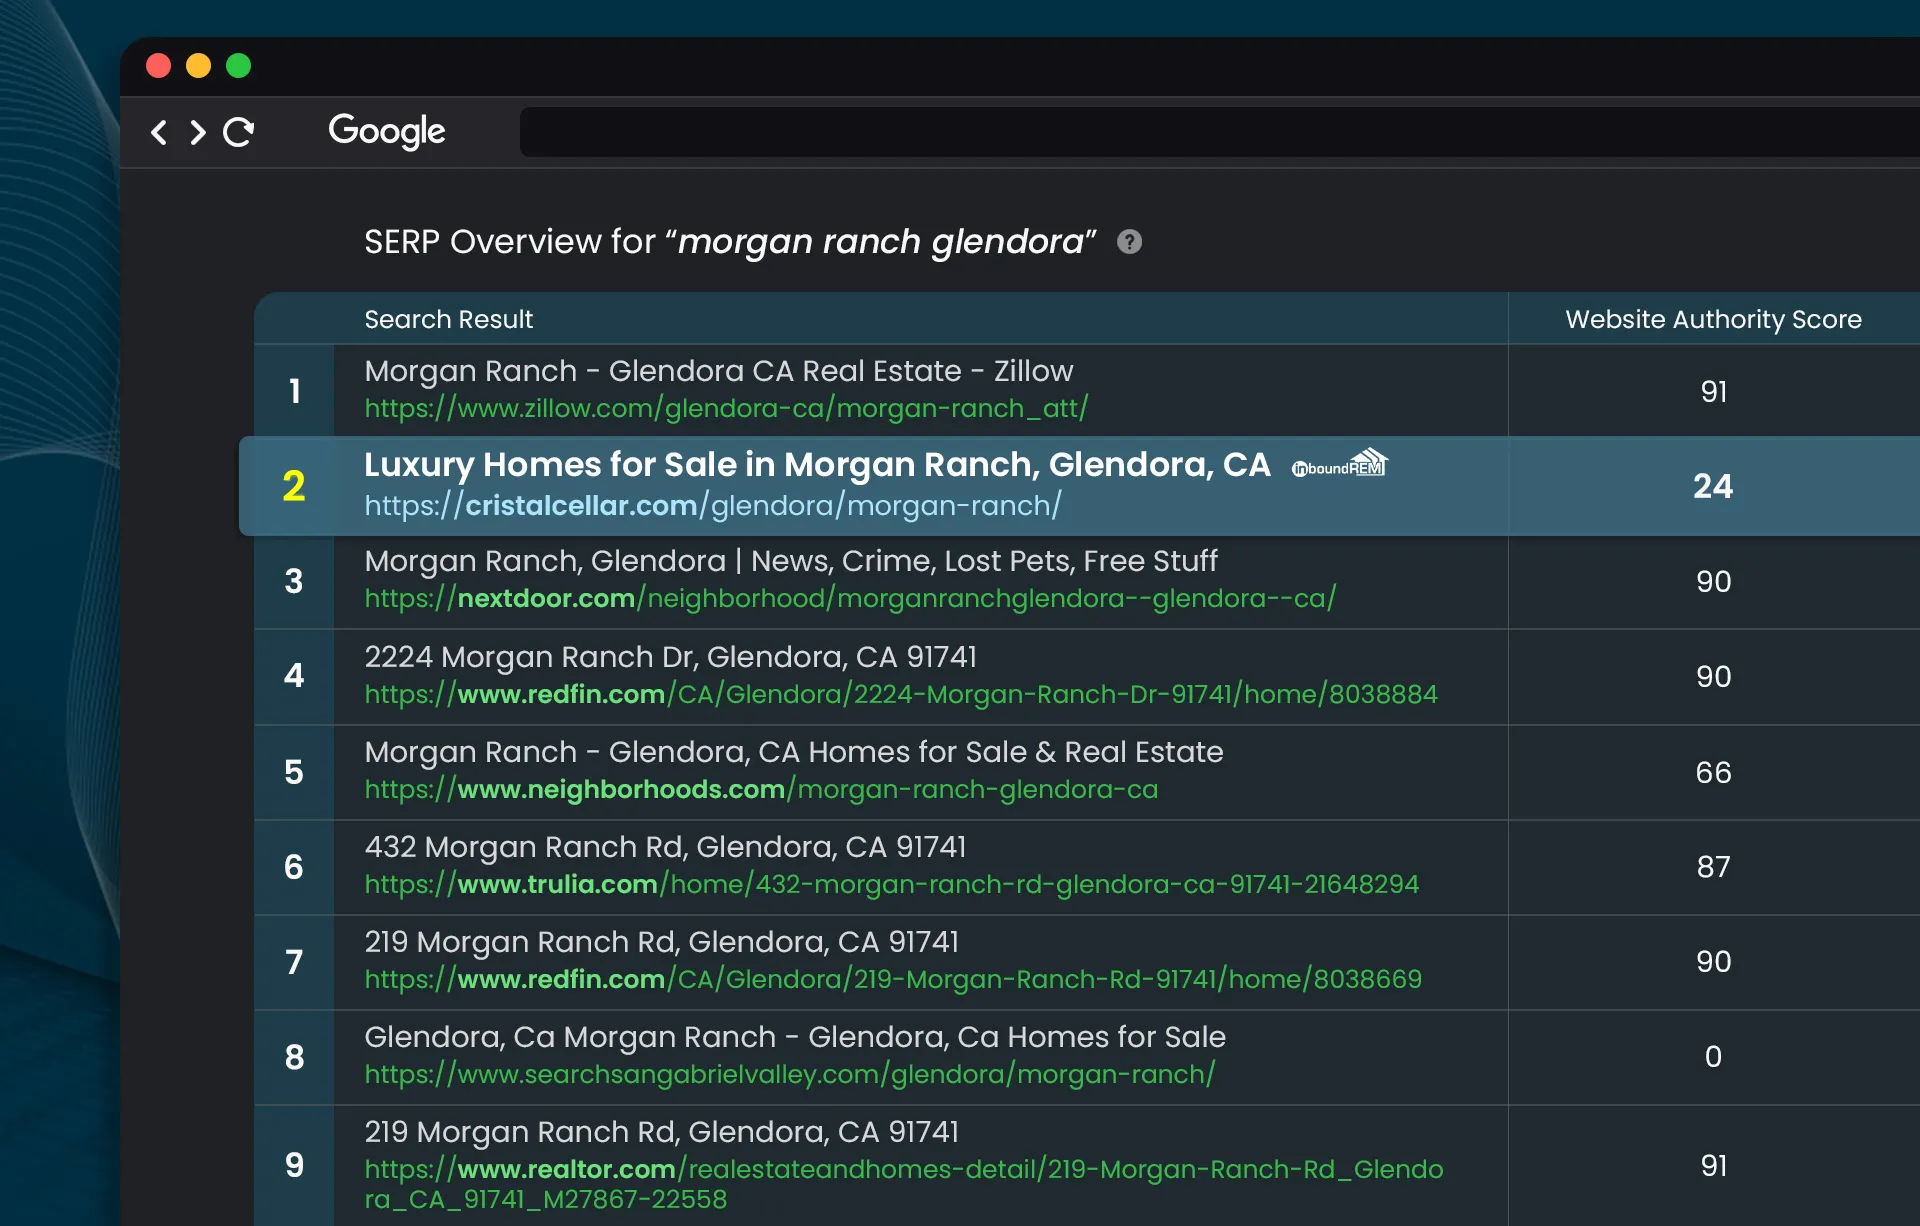Open the redfin.com 219-Morgan-Ranch-Rd URL
This screenshot has width=1920, height=1226.
click(x=893, y=979)
